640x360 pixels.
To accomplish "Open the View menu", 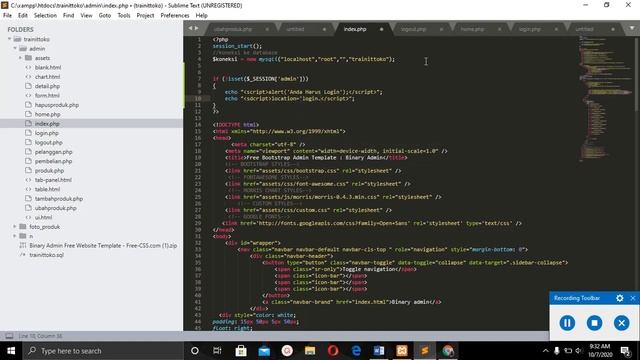I will [87, 15].
